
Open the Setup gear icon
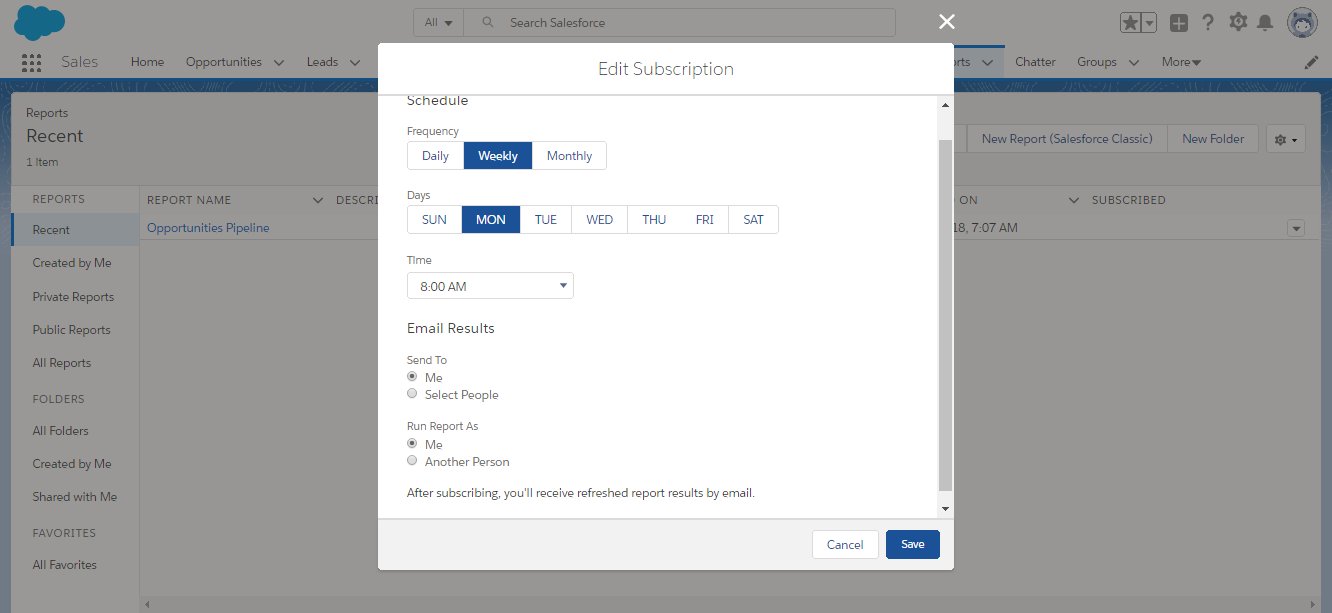[x=1238, y=23]
